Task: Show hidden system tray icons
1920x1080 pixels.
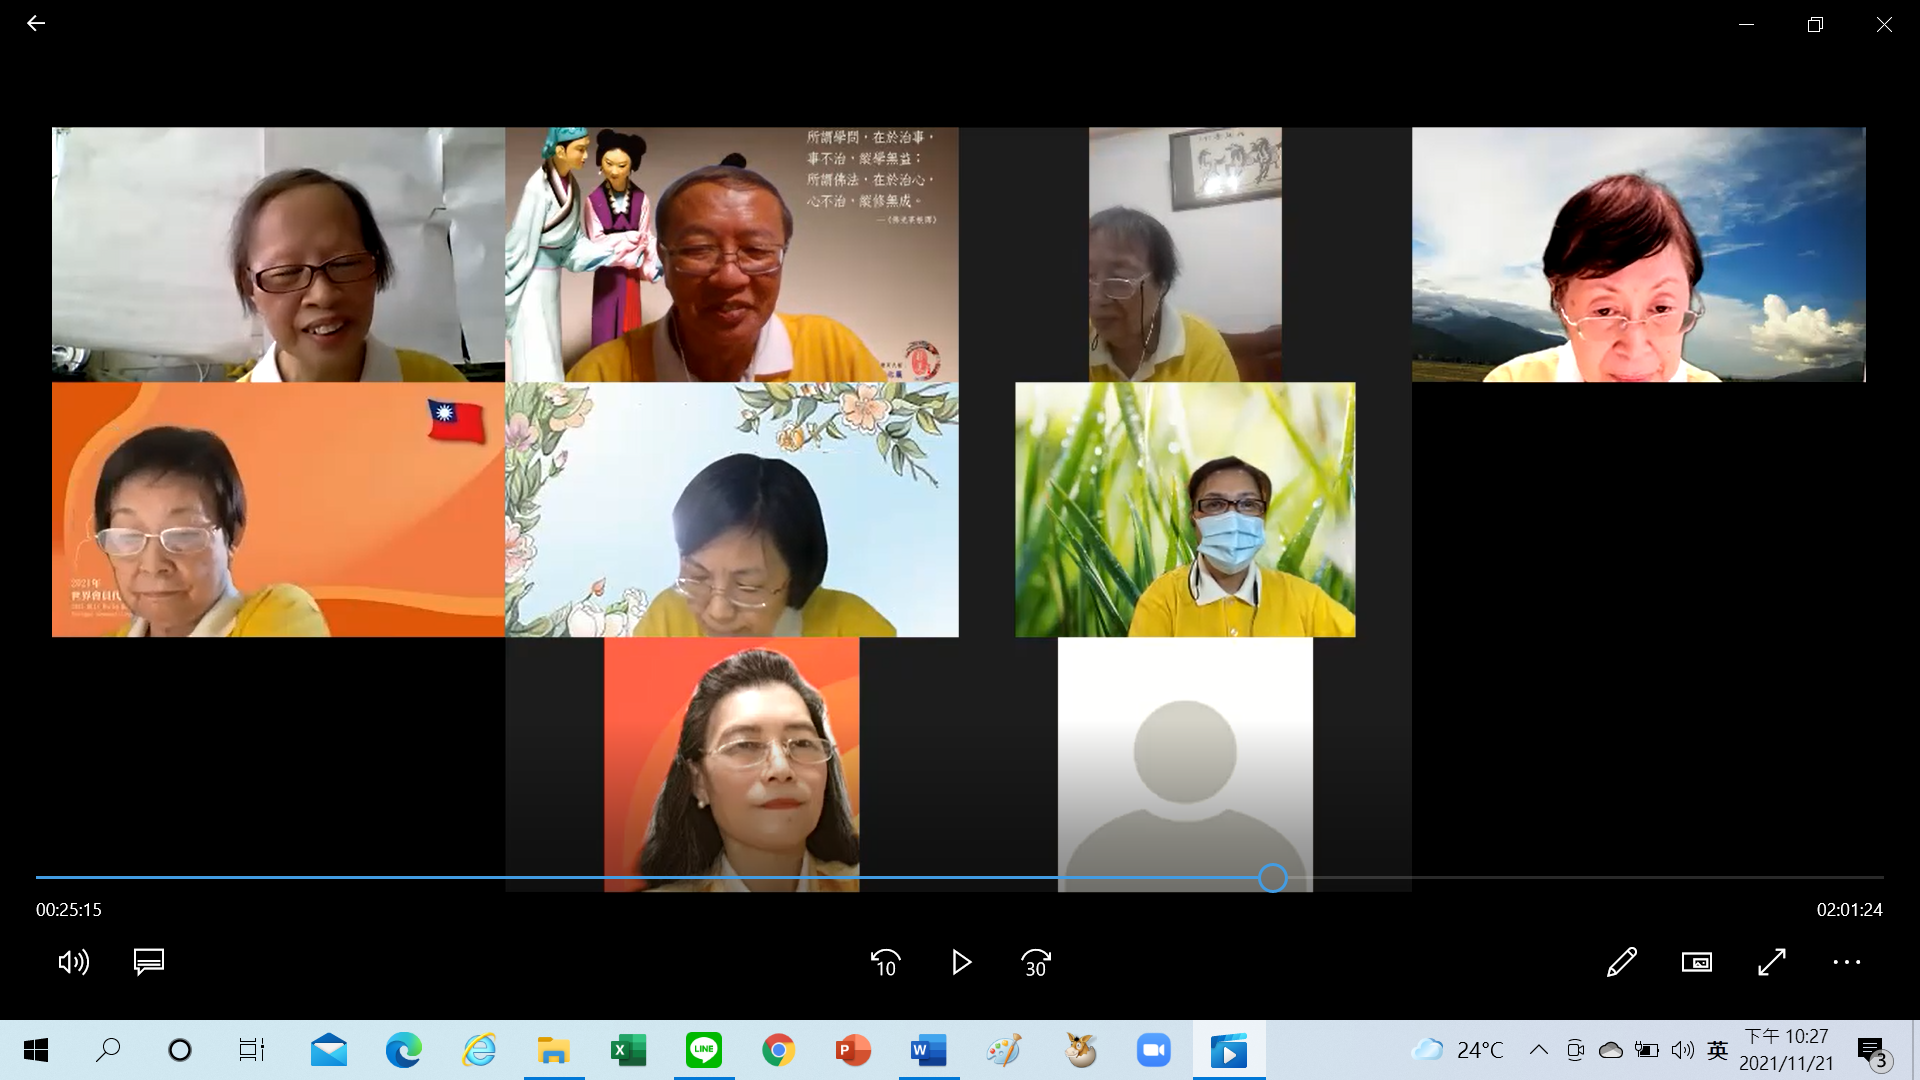Action: (1539, 1050)
